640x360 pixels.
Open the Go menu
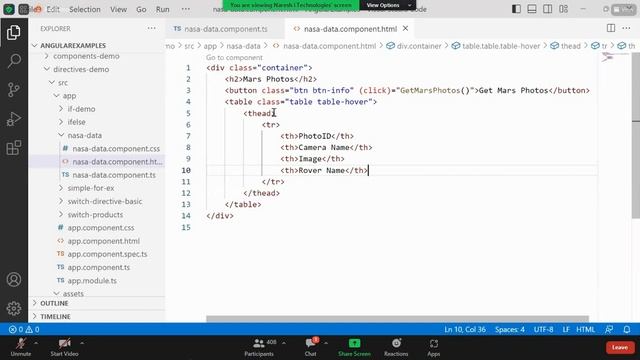click(x=141, y=9)
